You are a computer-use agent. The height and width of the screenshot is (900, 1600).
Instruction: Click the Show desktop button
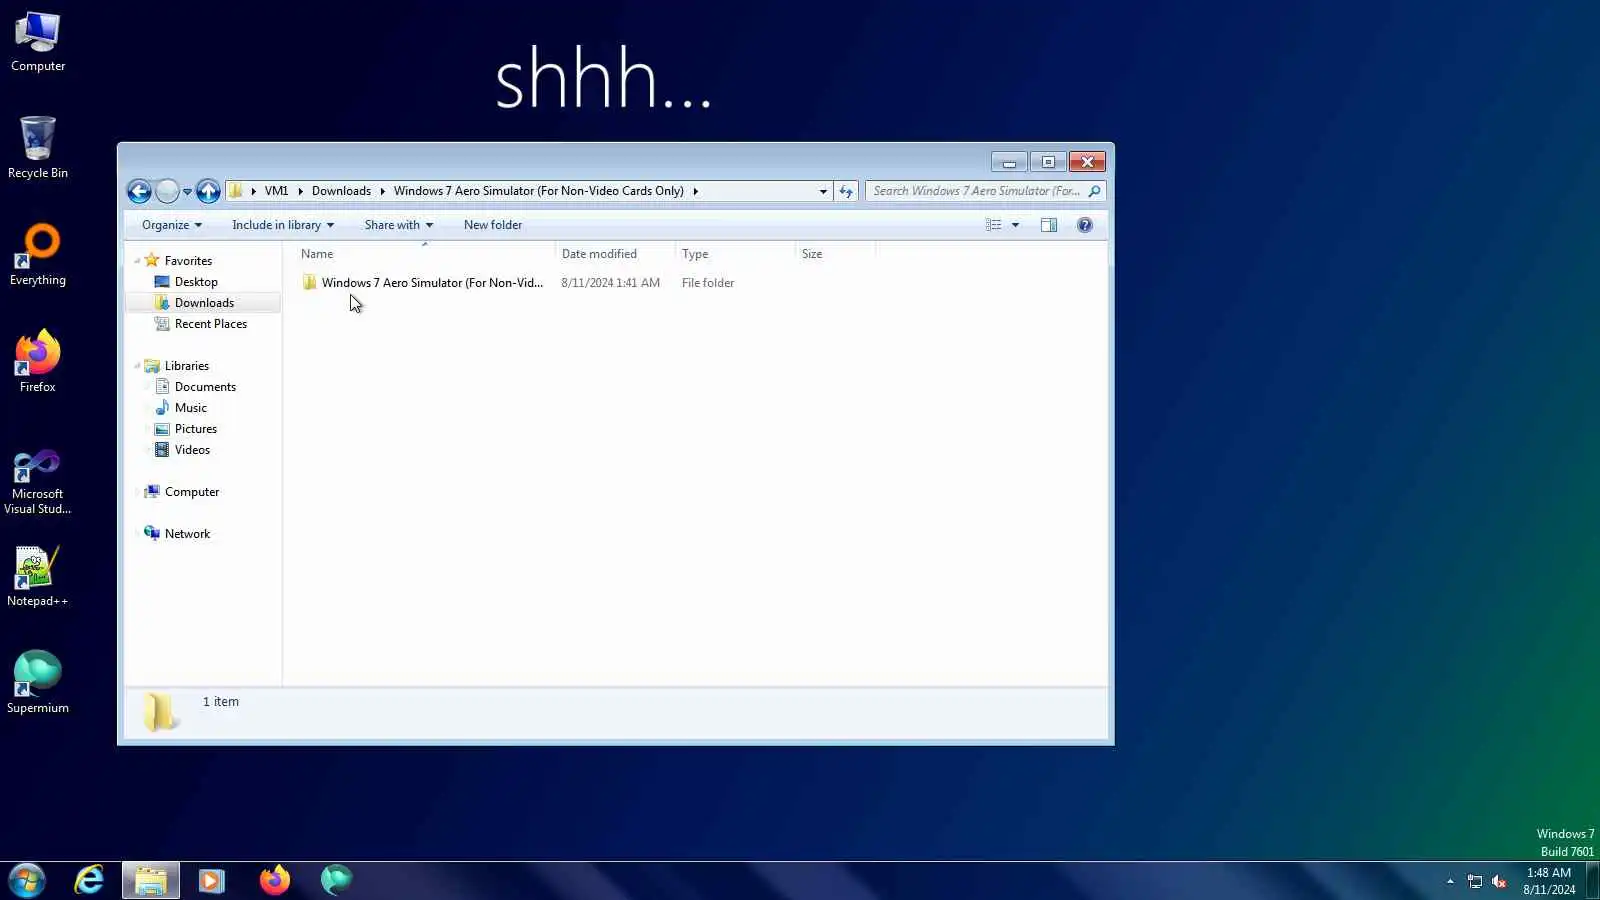pos(1592,881)
